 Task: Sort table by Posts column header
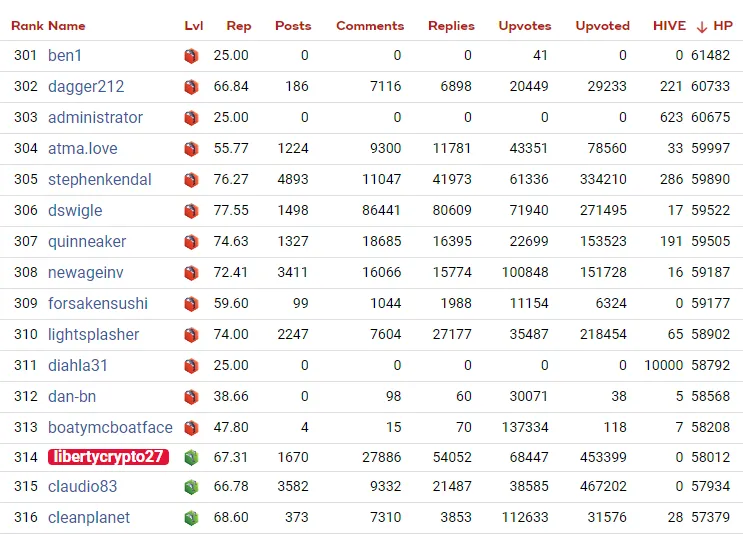293,26
